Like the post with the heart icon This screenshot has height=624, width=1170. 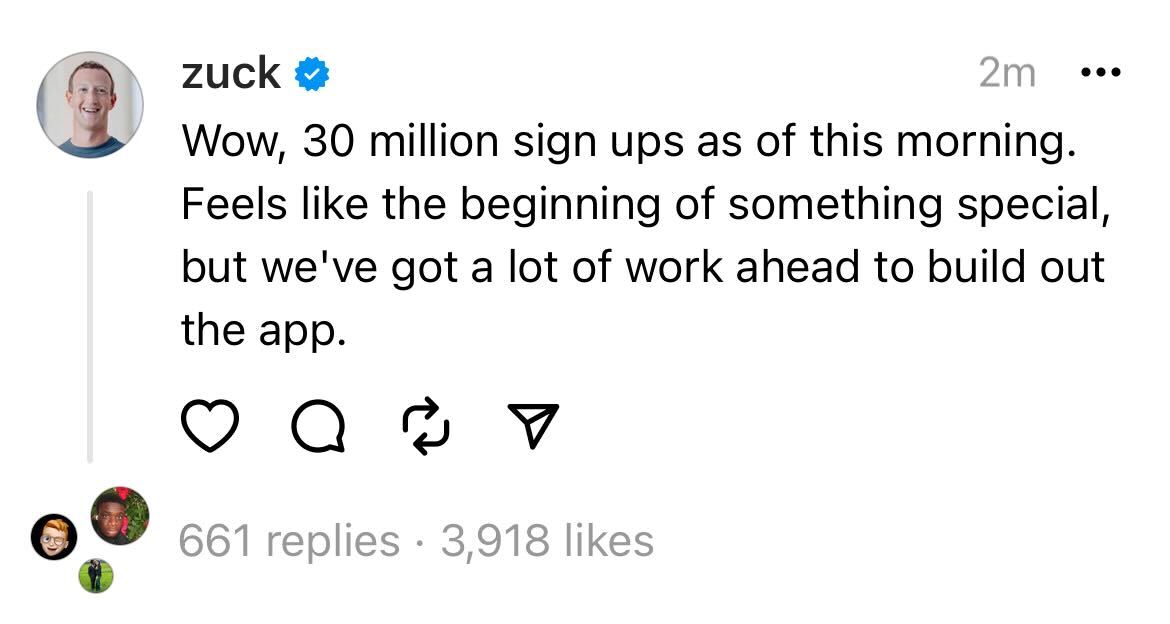[210, 425]
